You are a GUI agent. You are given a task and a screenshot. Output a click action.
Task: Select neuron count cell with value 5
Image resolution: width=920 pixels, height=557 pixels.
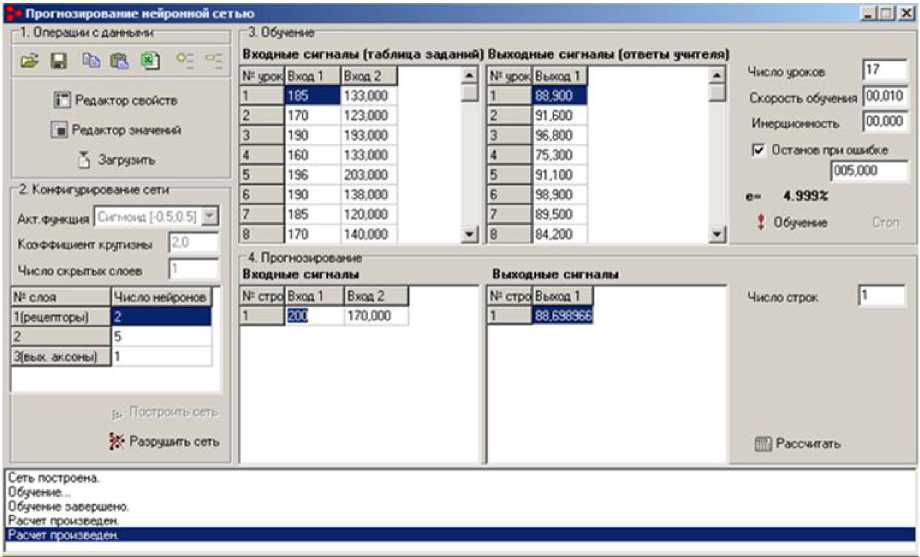(x=161, y=336)
